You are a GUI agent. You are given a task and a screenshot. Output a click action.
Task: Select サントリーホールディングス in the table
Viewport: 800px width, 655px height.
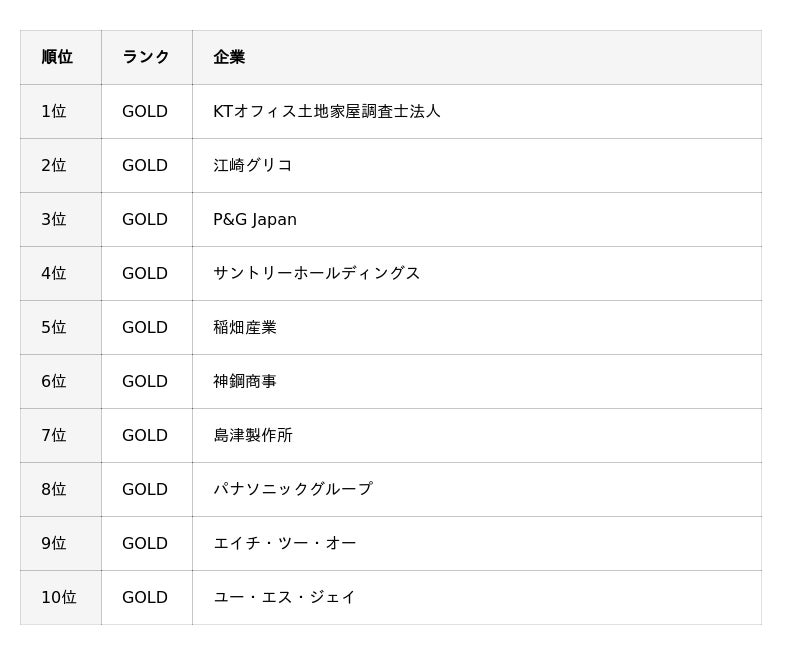pyautogui.click(x=316, y=273)
